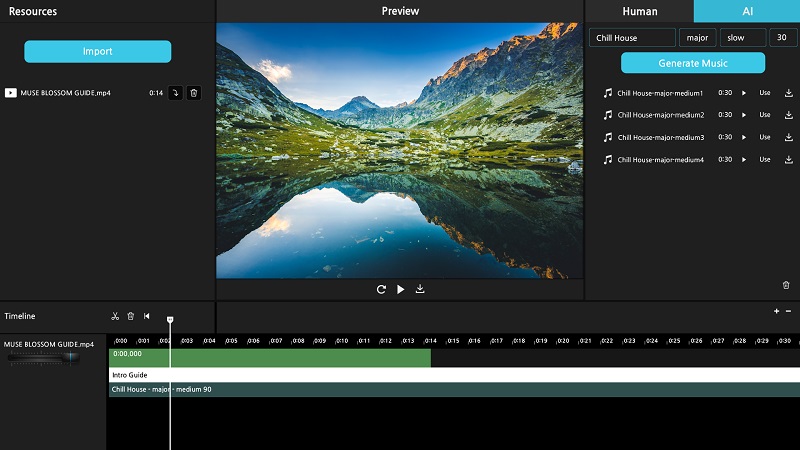Jump to start using skip-back icon
800x450 pixels.
tap(147, 316)
